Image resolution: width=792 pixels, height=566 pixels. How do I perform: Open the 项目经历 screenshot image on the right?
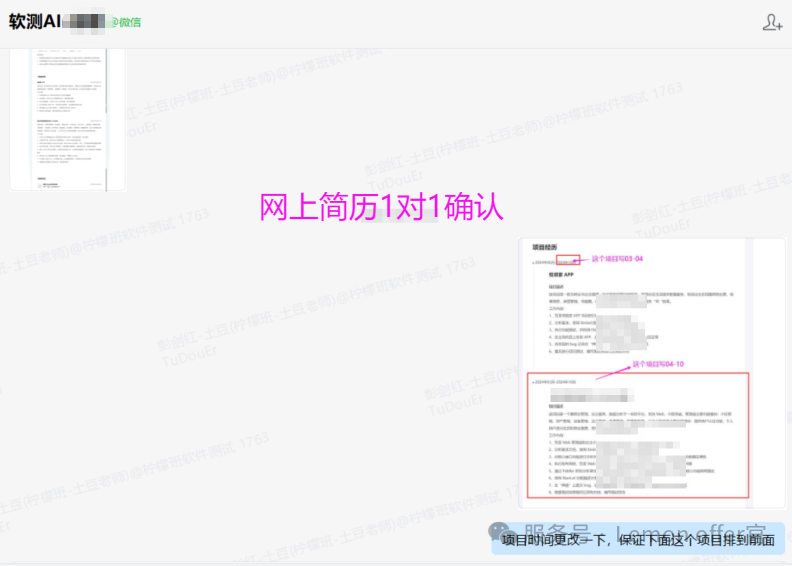coord(650,372)
